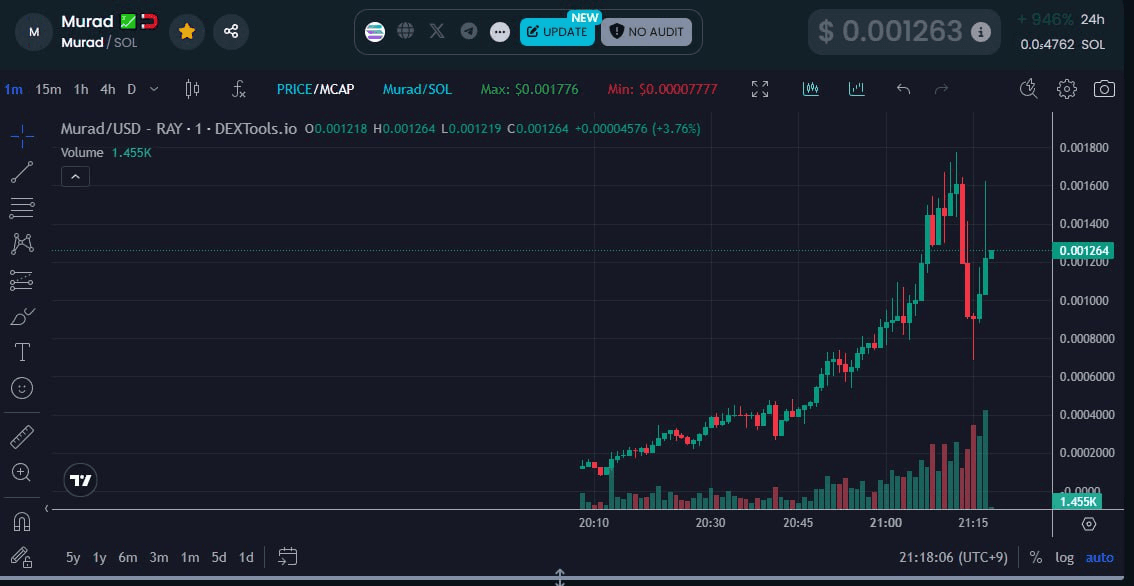This screenshot has height=586, width=1134.
Task: Select the text annotation tool
Action: click(x=22, y=352)
